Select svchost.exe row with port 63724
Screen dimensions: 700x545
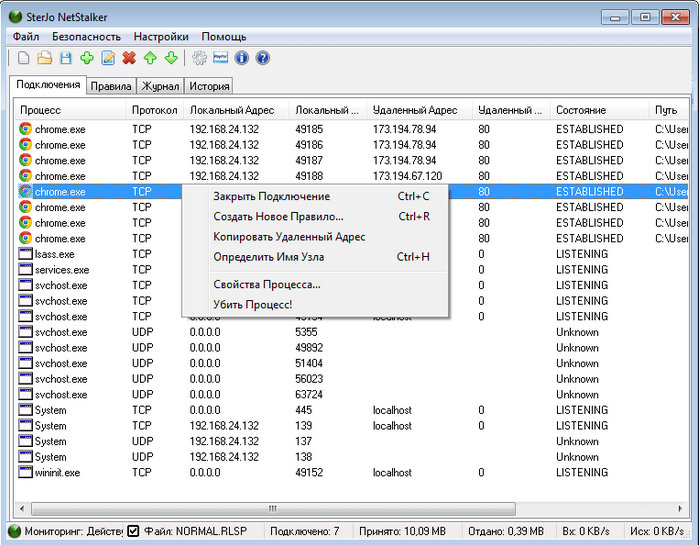(x=352, y=395)
